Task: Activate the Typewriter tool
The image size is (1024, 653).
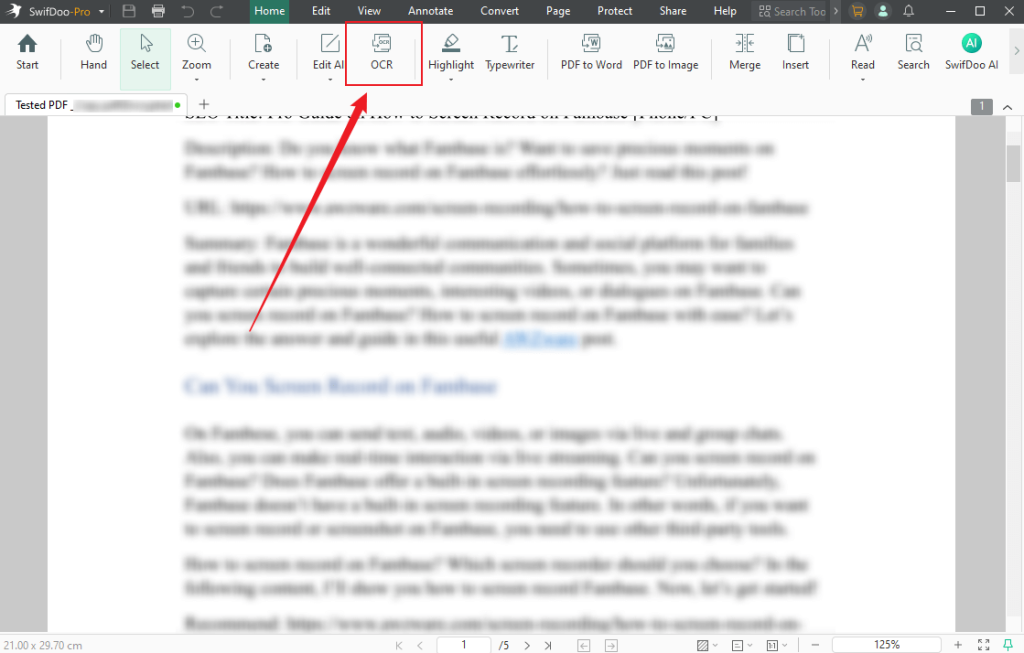Action: [510, 52]
